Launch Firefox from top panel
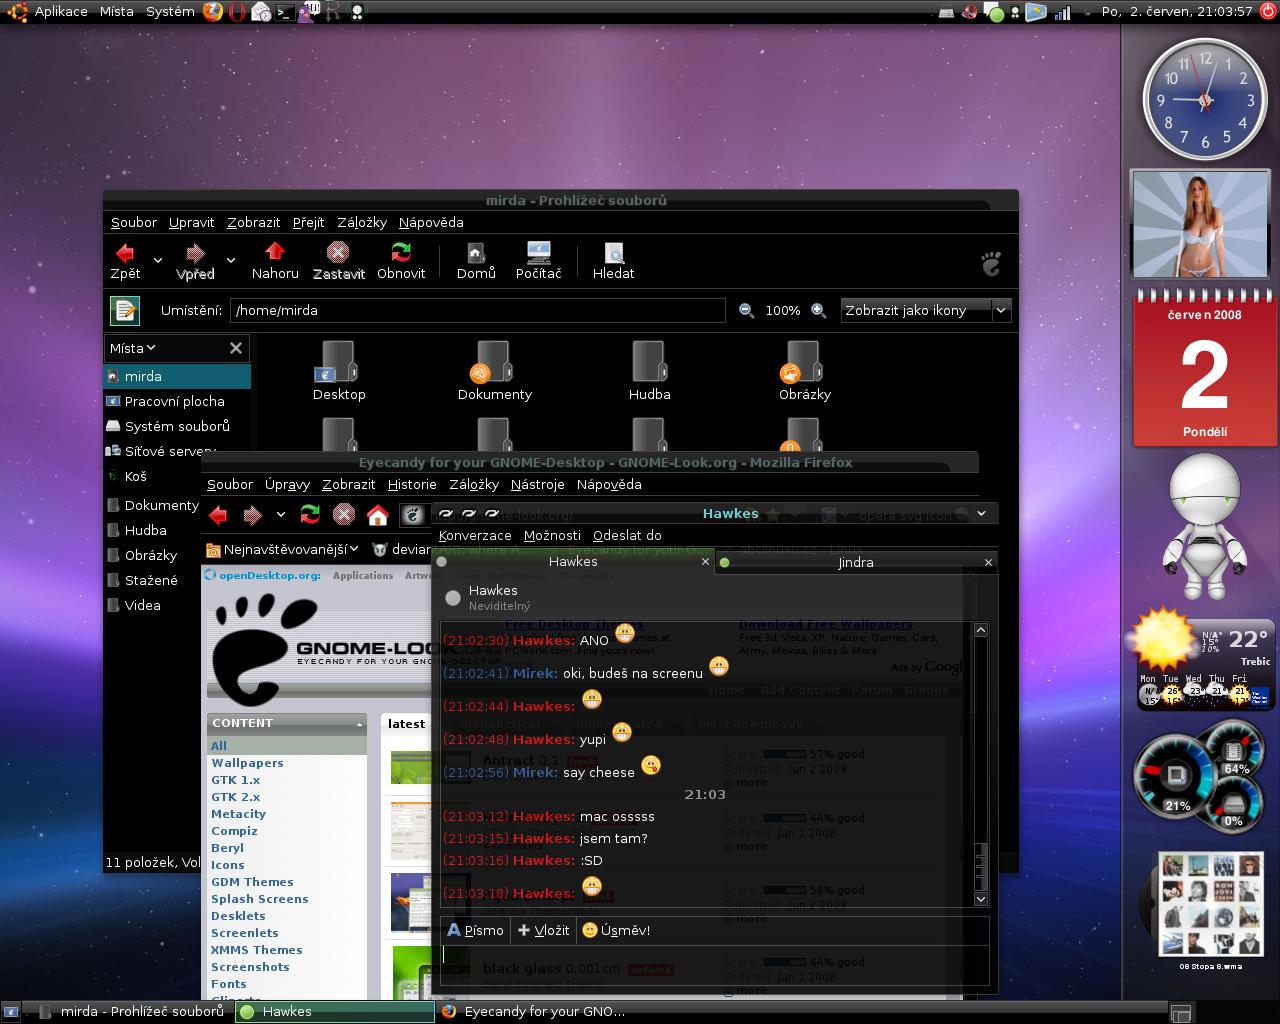The width and height of the screenshot is (1280, 1024). click(x=212, y=12)
